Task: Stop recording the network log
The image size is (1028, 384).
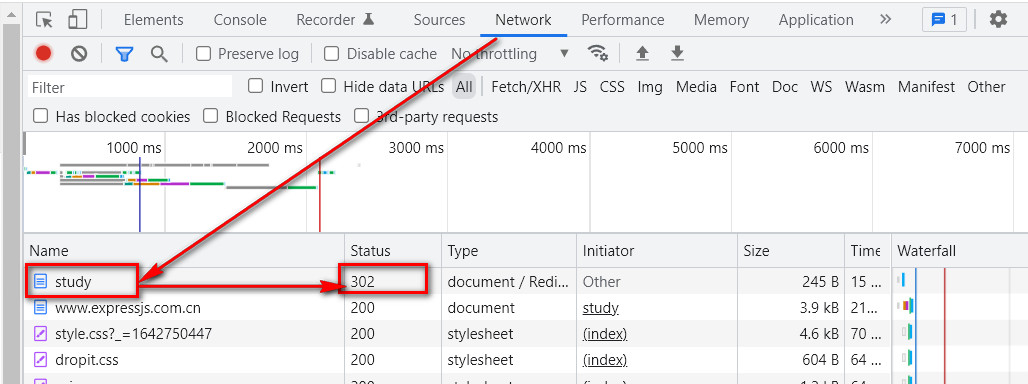Action: click(x=43, y=54)
